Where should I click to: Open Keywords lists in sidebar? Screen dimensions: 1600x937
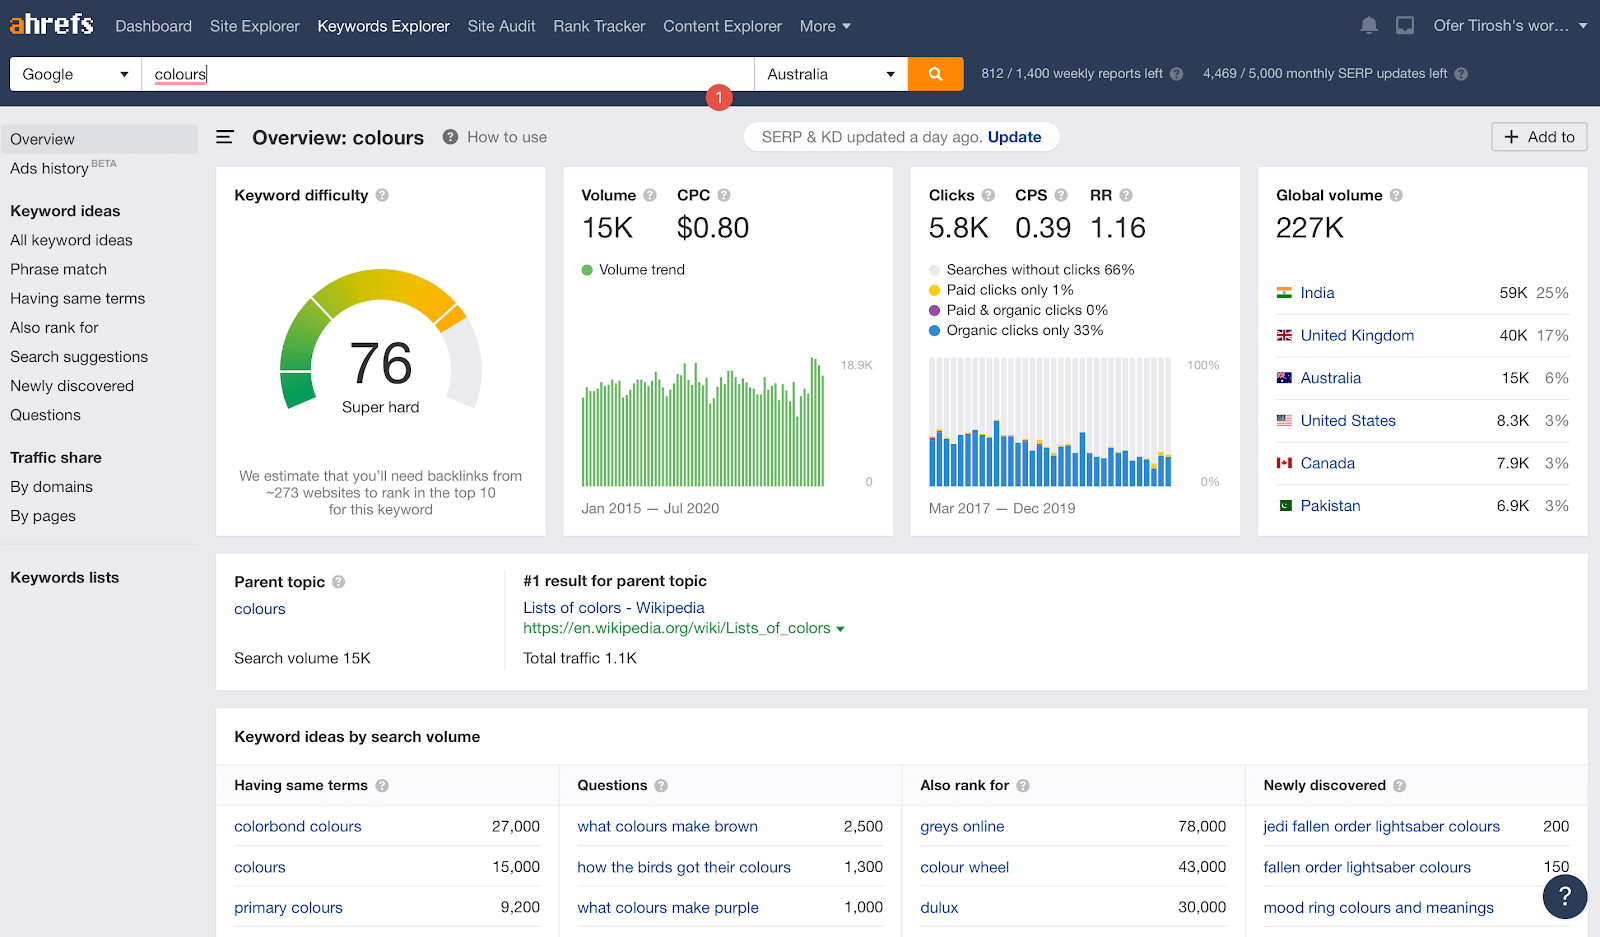[65, 578]
